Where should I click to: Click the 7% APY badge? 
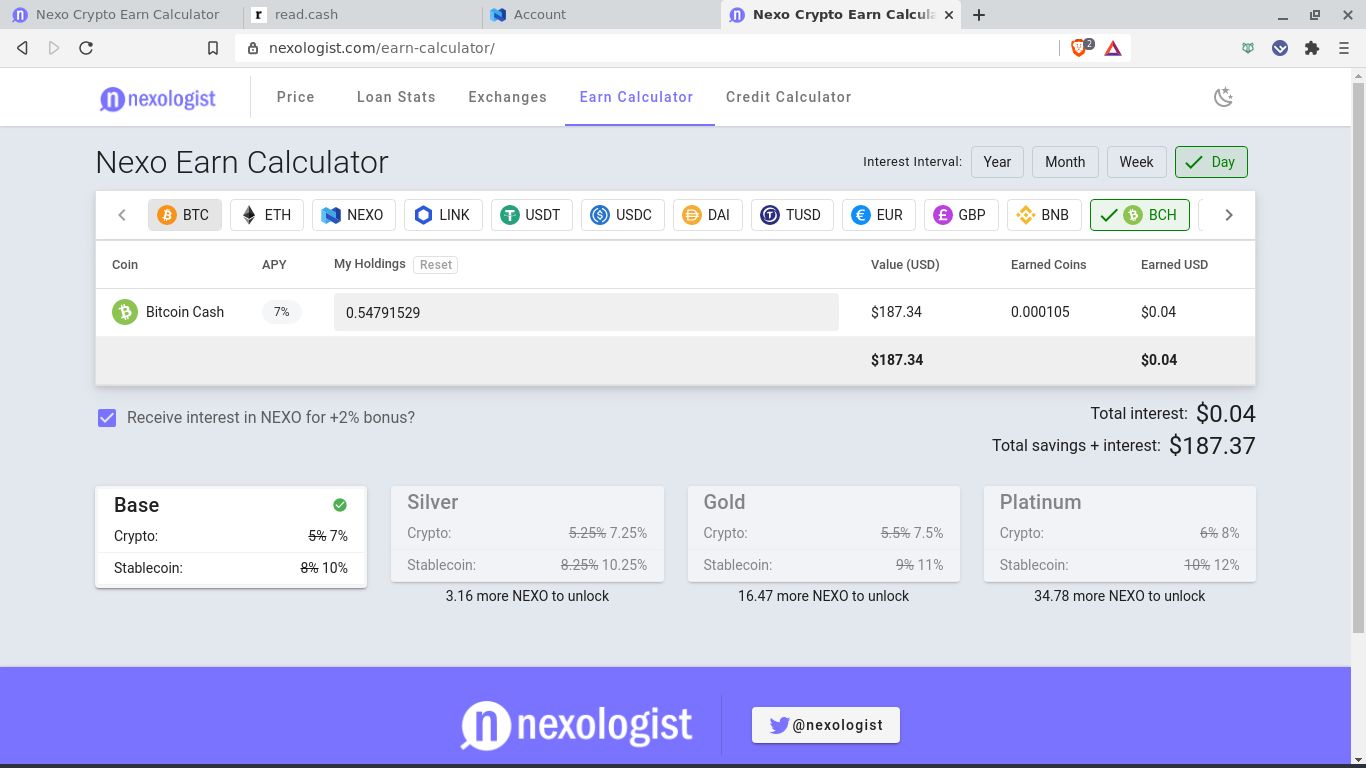point(282,312)
